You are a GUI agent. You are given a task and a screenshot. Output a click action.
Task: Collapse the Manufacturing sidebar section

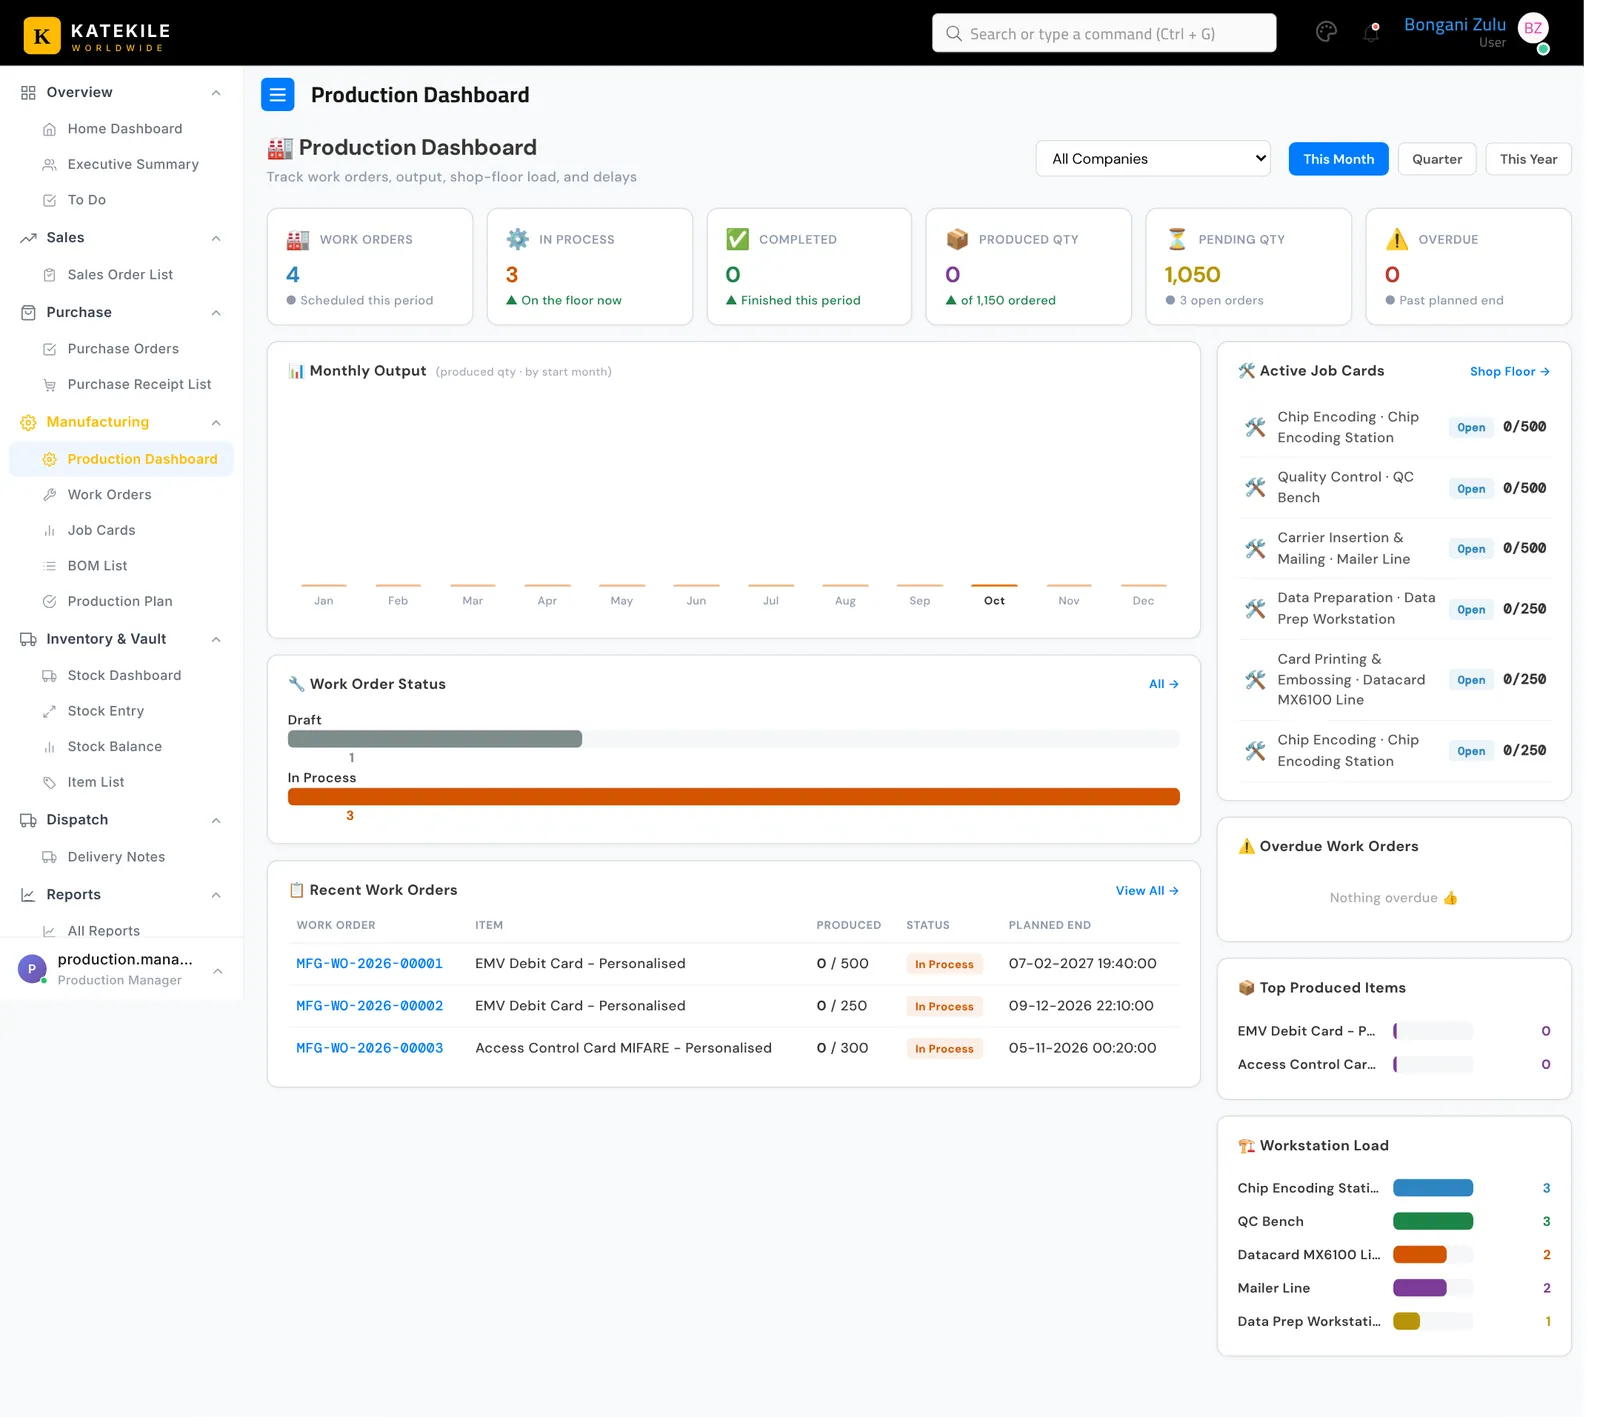point(216,423)
